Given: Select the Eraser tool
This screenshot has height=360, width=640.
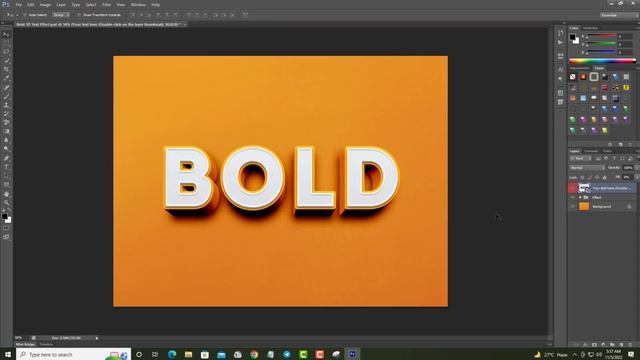Looking at the screenshot, I should click(x=6, y=122).
